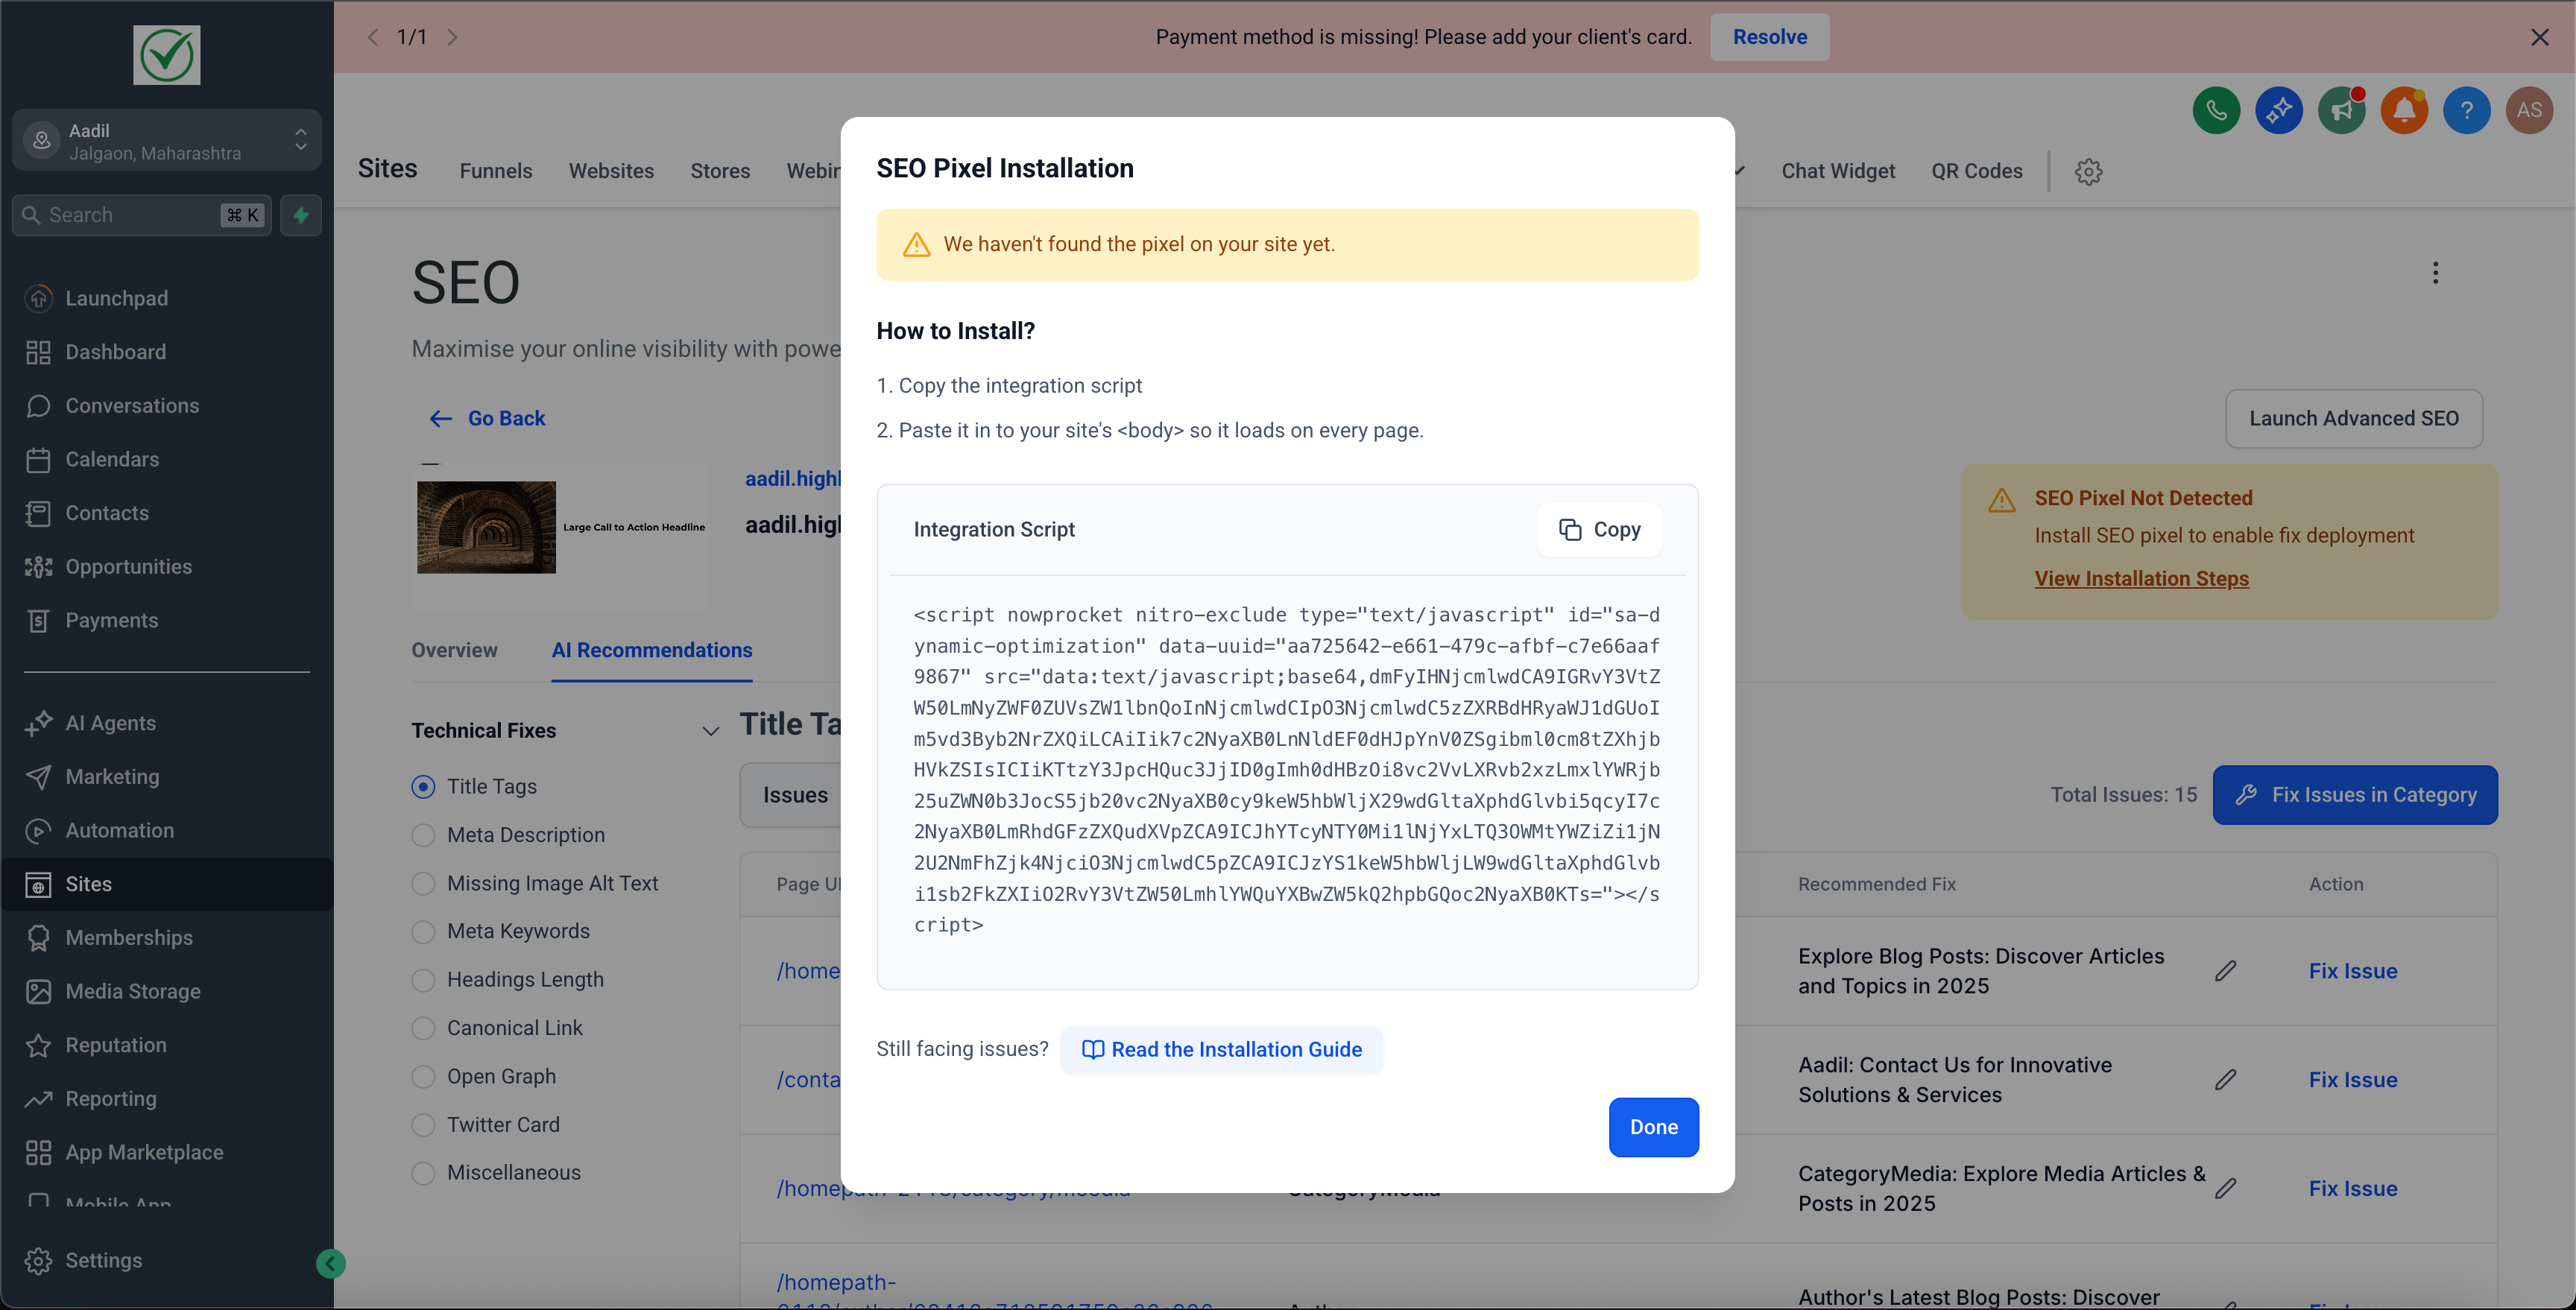Click the Done button in dialog
2576x1310 pixels.
(x=1653, y=1127)
